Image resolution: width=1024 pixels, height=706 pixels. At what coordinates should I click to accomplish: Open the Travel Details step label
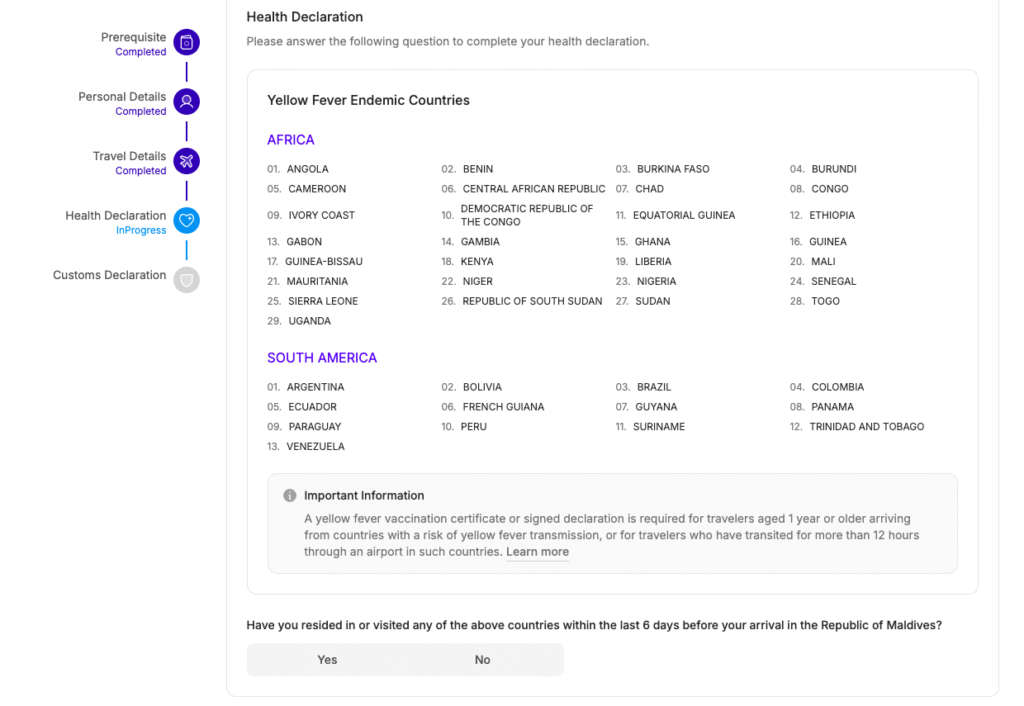pos(129,156)
